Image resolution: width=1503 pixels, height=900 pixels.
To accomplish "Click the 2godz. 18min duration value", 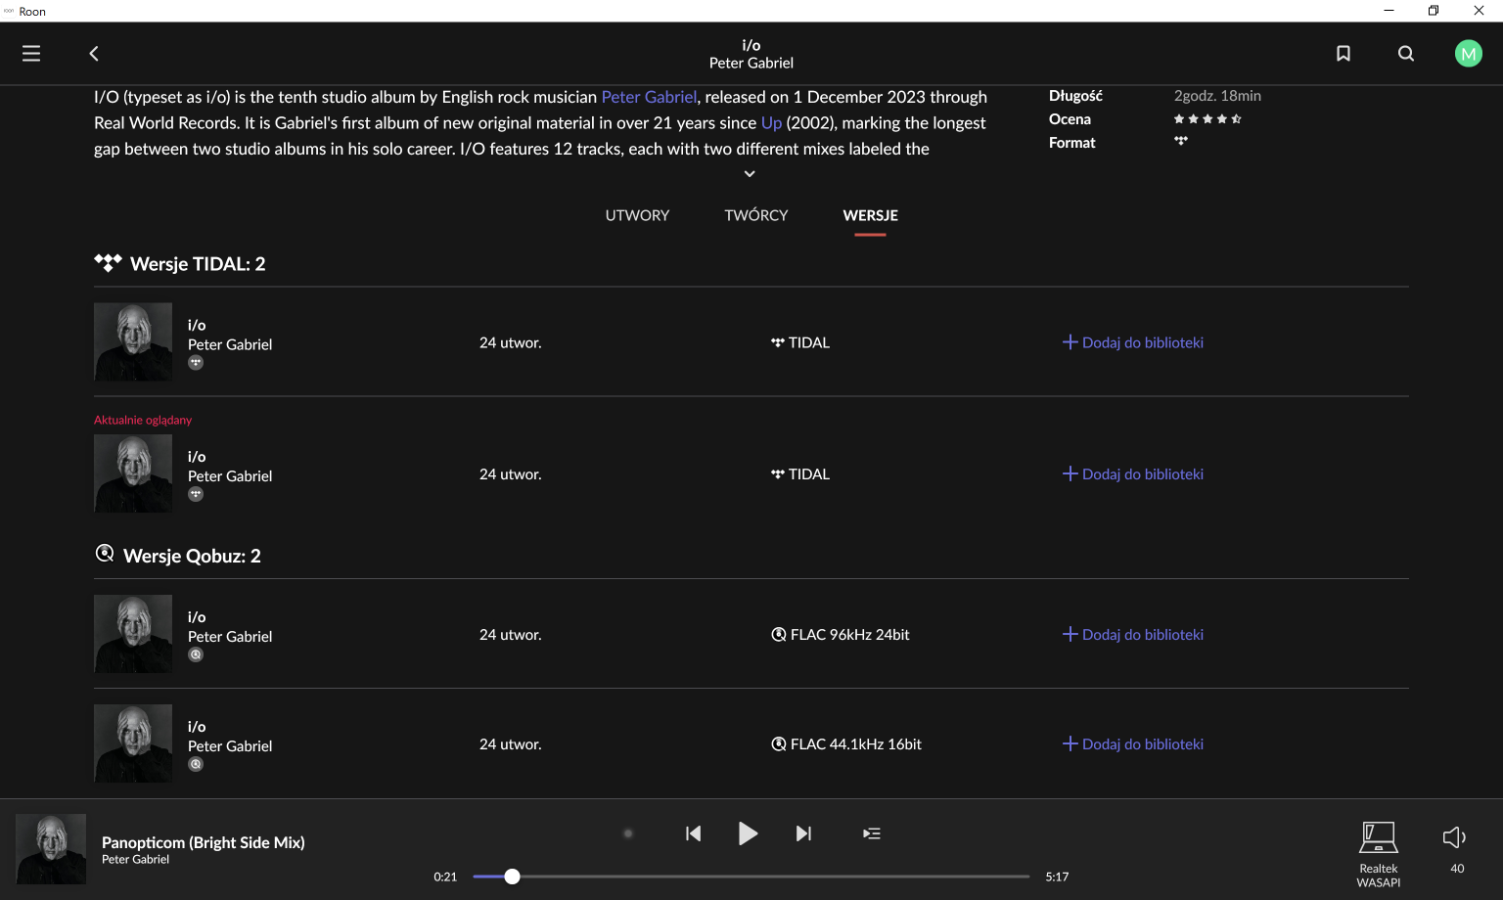I will click(x=1217, y=96).
